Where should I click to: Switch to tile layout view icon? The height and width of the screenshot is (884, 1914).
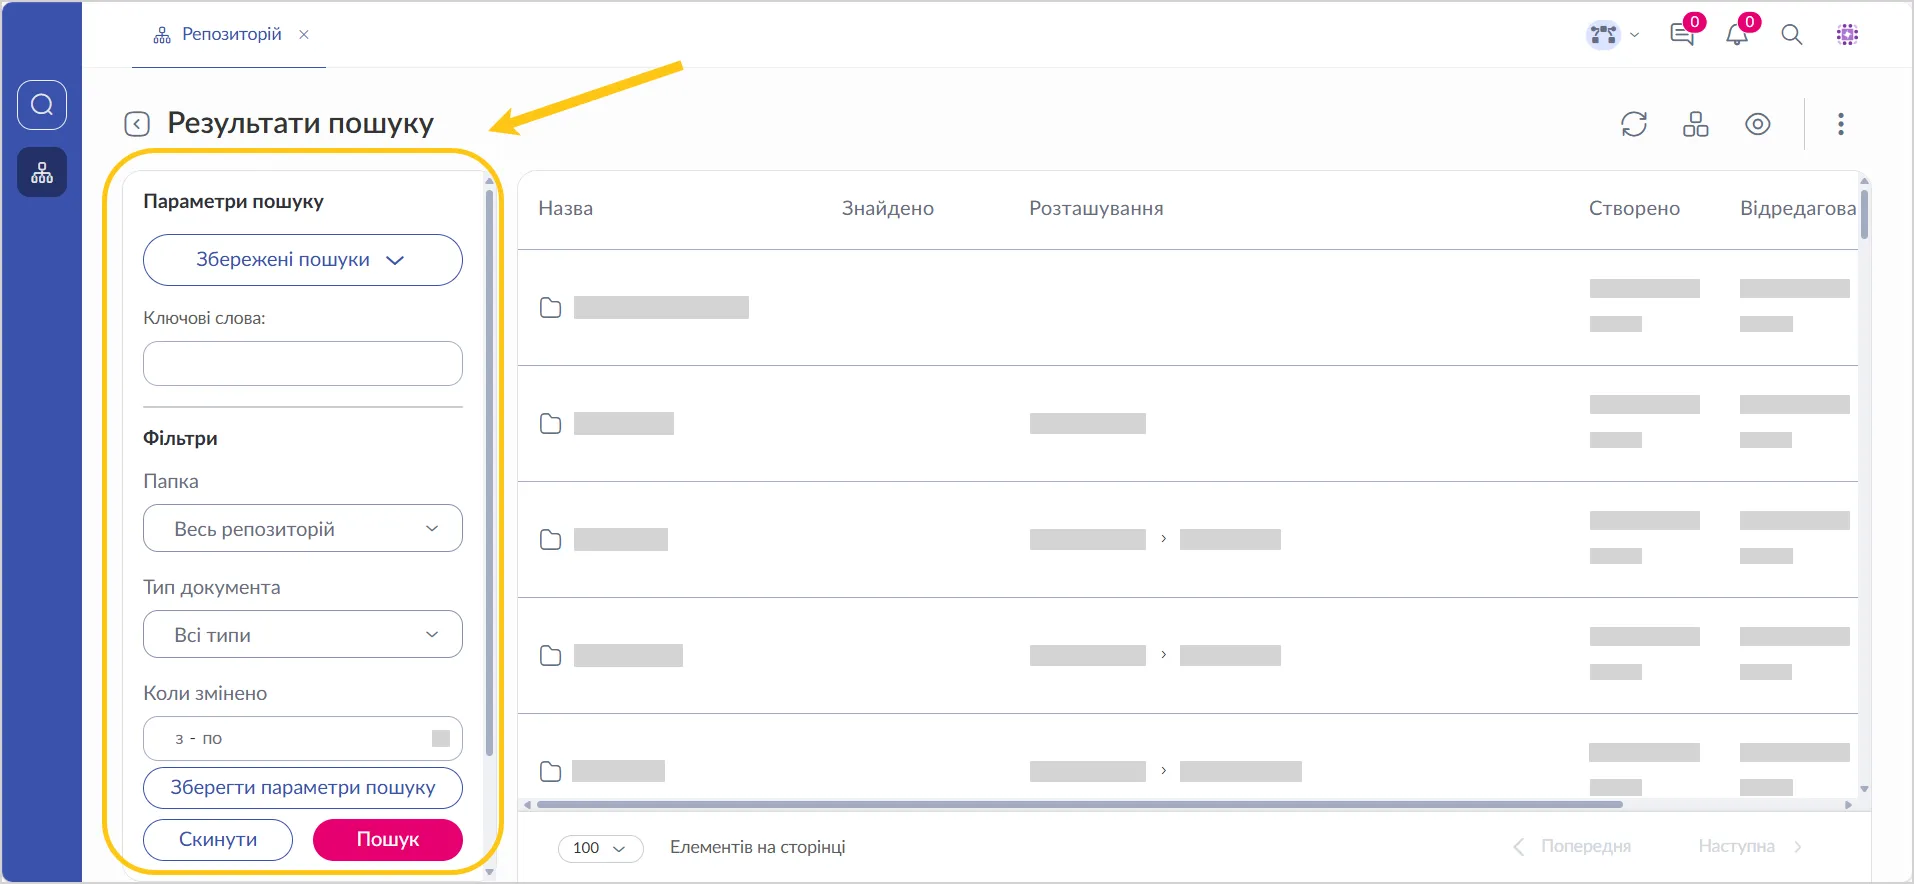1696,124
